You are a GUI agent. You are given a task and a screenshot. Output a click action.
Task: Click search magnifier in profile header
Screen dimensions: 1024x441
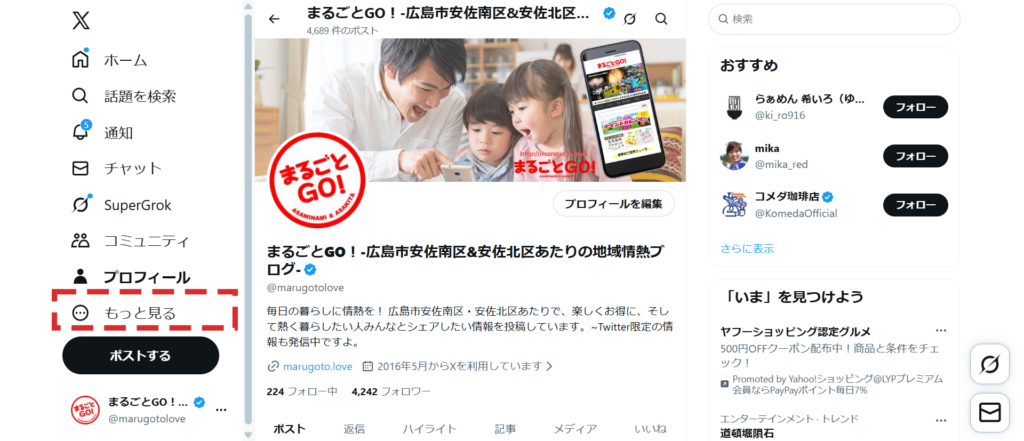click(x=662, y=19)
